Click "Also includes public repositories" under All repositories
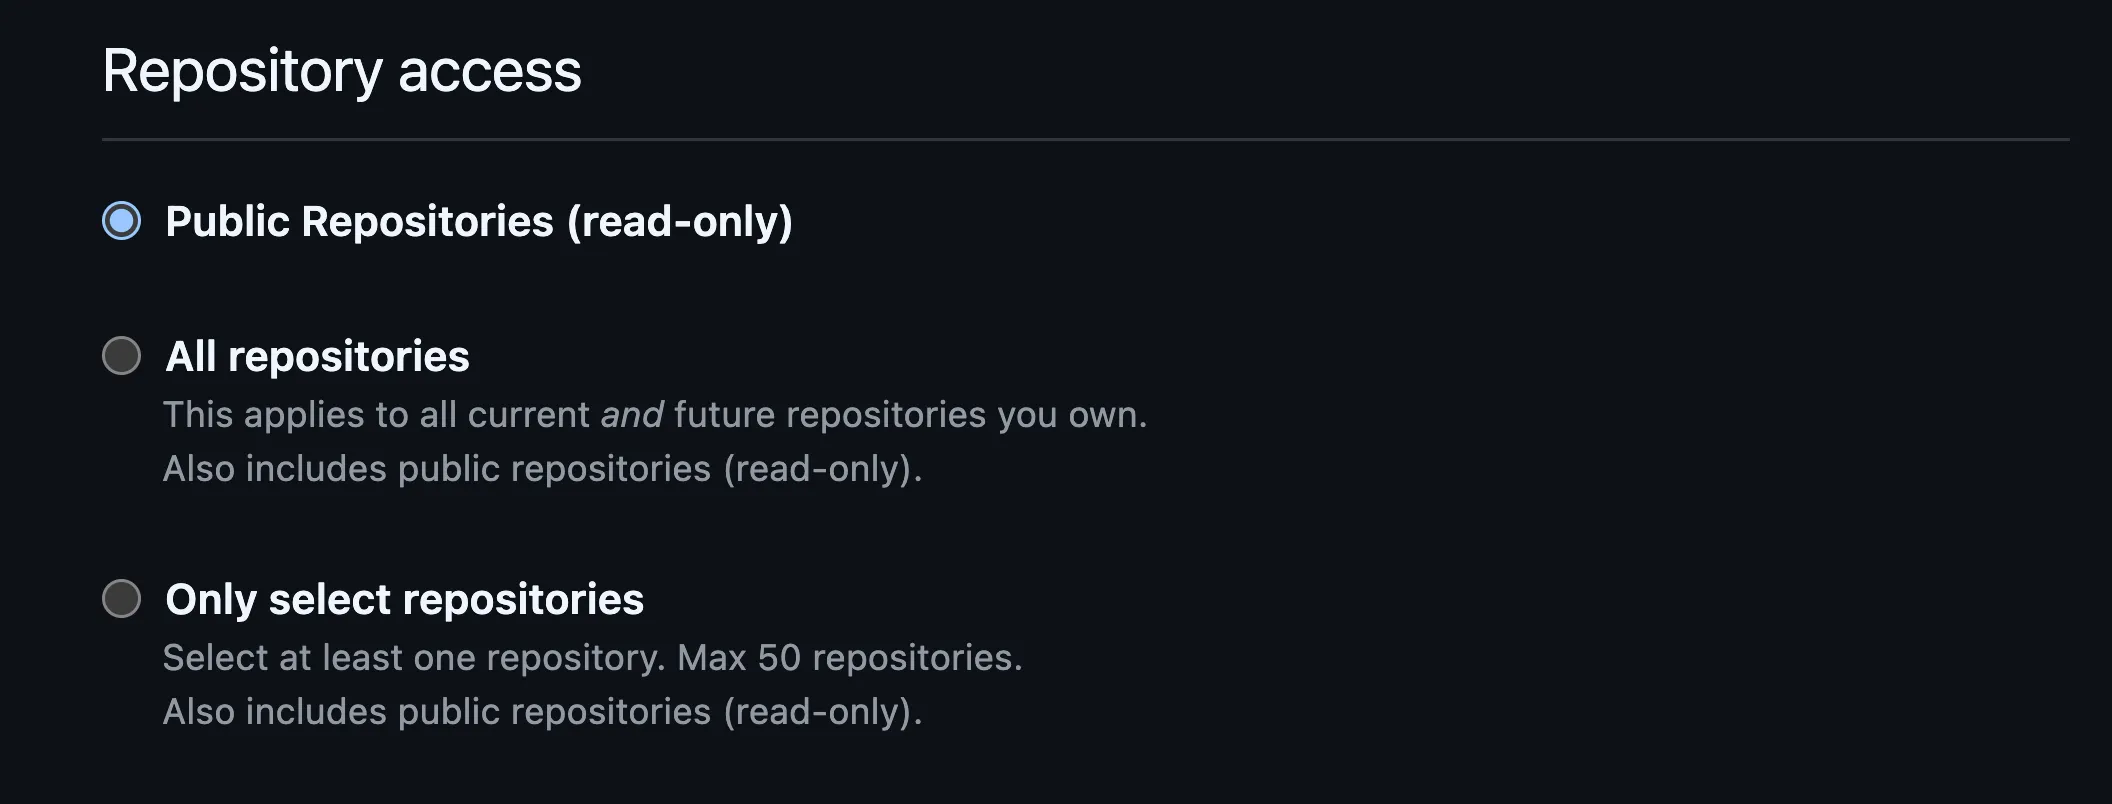This screenshot has height=804, width=2112. tap(436, 469)
